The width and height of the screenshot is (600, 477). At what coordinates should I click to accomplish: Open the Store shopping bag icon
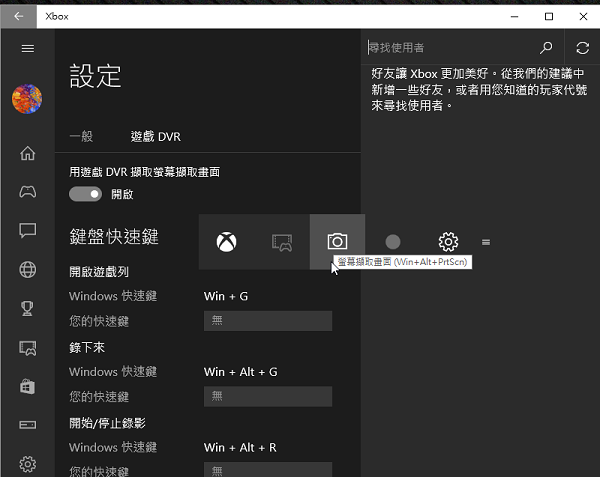[28, 386]
